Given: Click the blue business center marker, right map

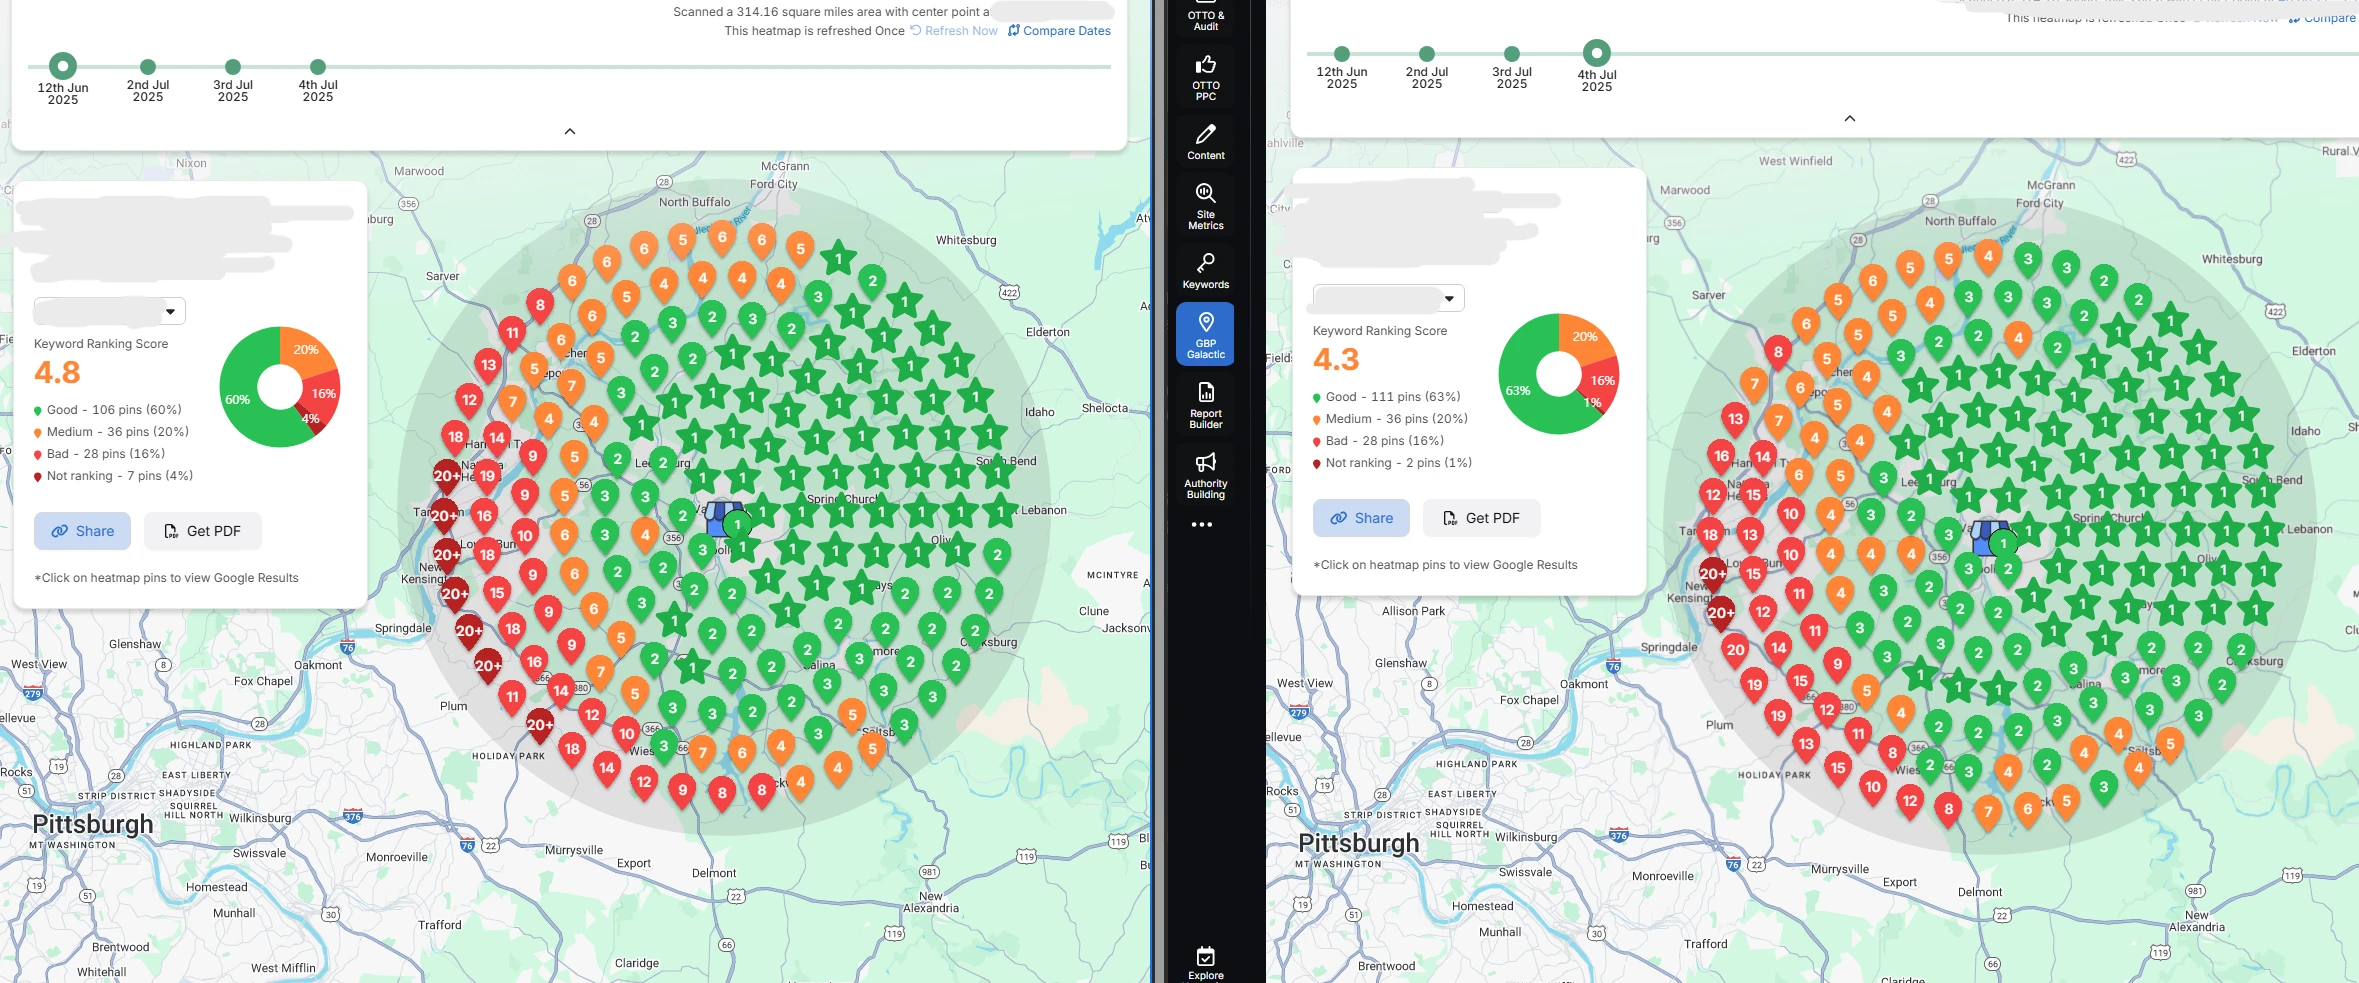Looking at the screenshot, I should tap(1989, 537).
